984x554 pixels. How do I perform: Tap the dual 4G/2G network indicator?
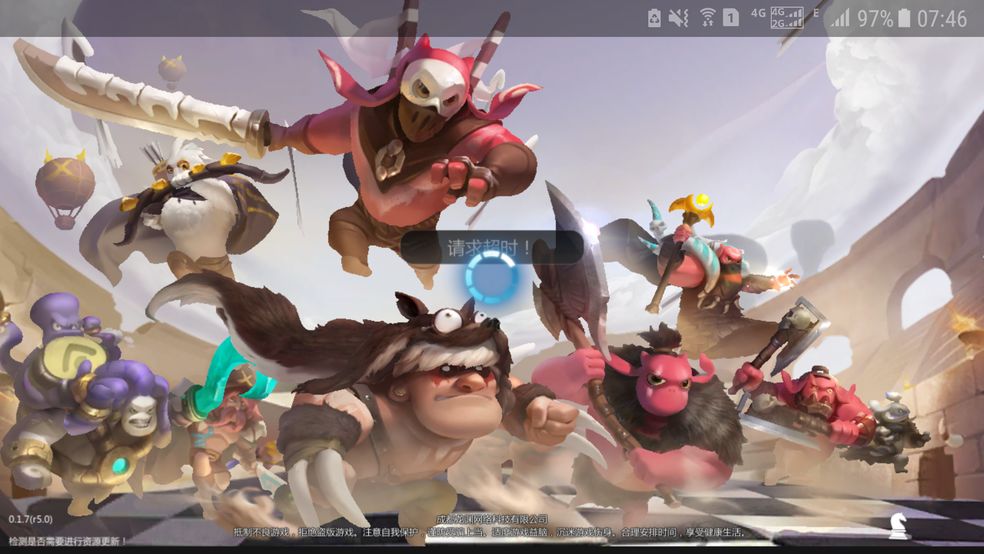pyautogui.click(x=786, y=18)
